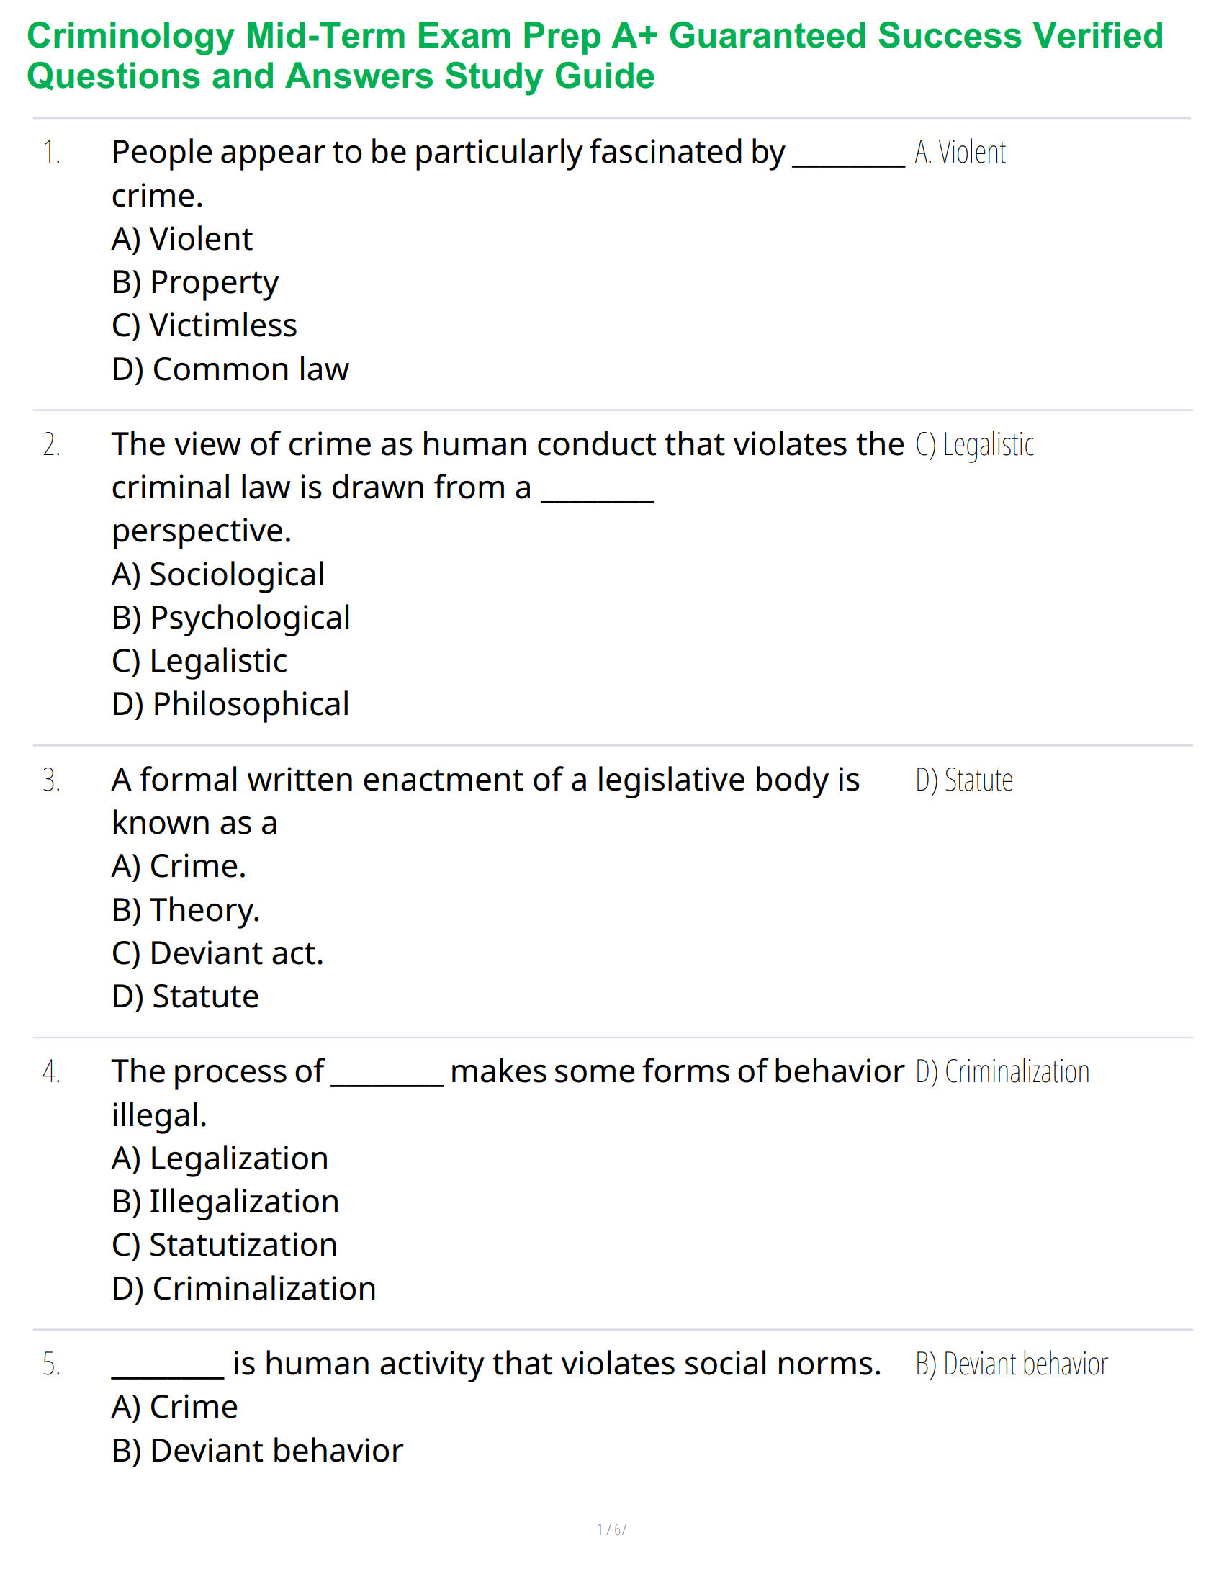Select option B) Theory. in question 3
Image resolution: width=1224 pixels, height=1584 pixels.
point(186,911)
